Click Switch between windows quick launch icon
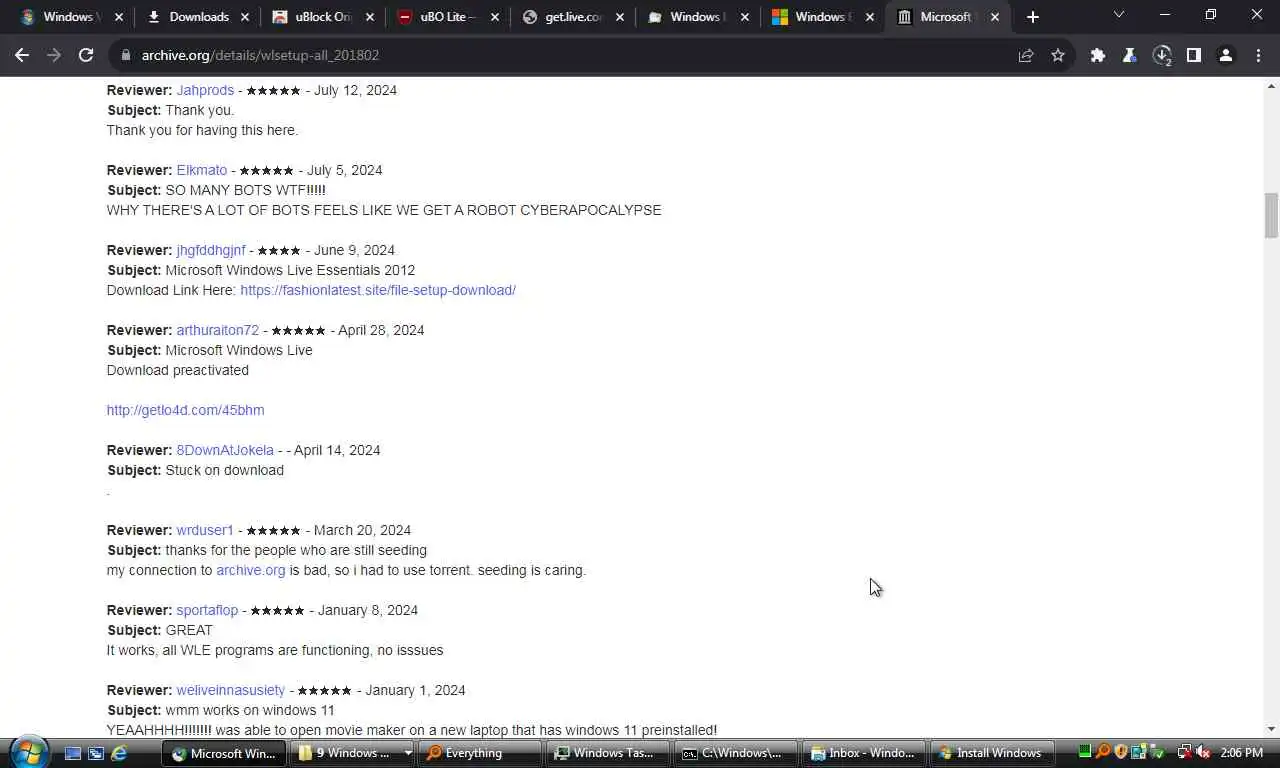This screenshot has height=768, width=1280. [96, 753]
